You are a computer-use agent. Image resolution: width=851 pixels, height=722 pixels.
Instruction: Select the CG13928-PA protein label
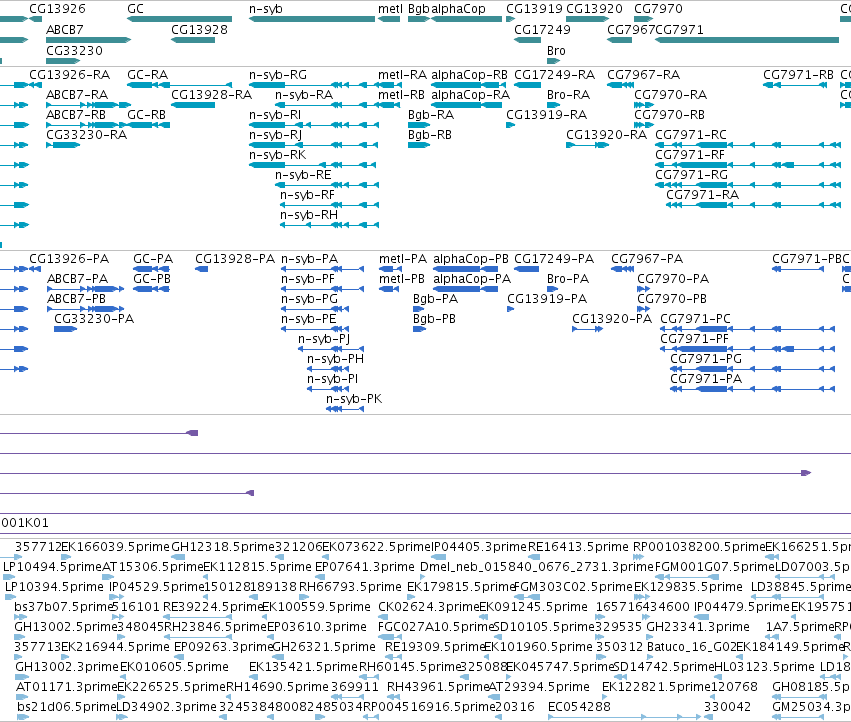coord(235,258)
